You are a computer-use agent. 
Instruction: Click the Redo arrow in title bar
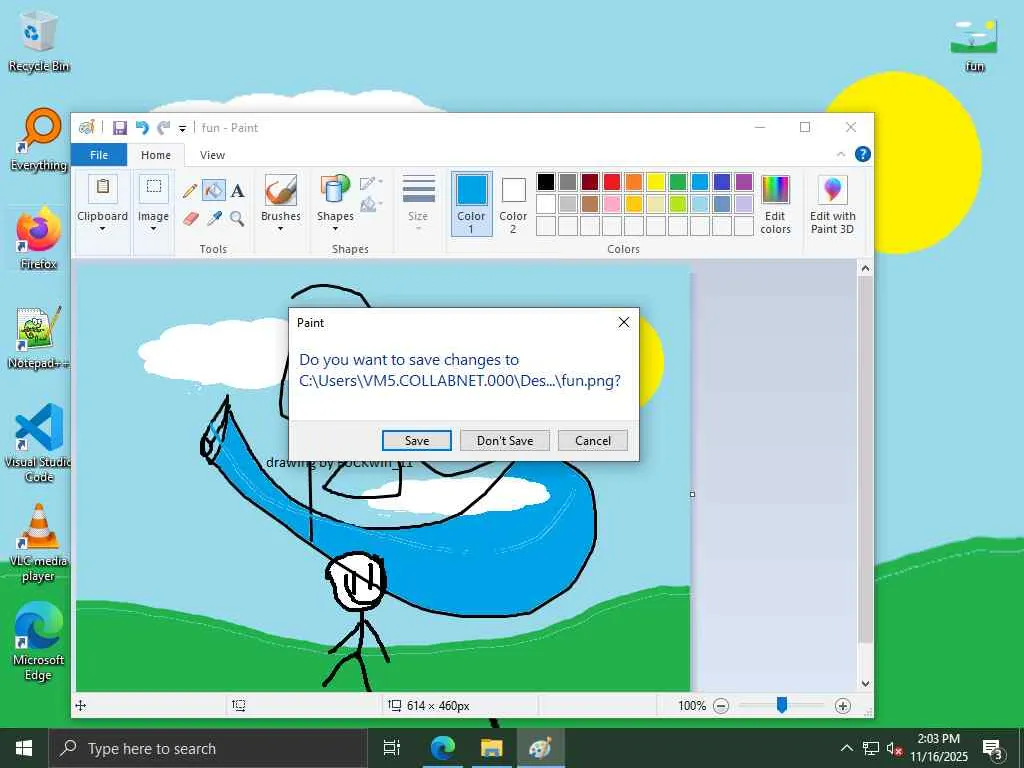(x=163, y=128)
